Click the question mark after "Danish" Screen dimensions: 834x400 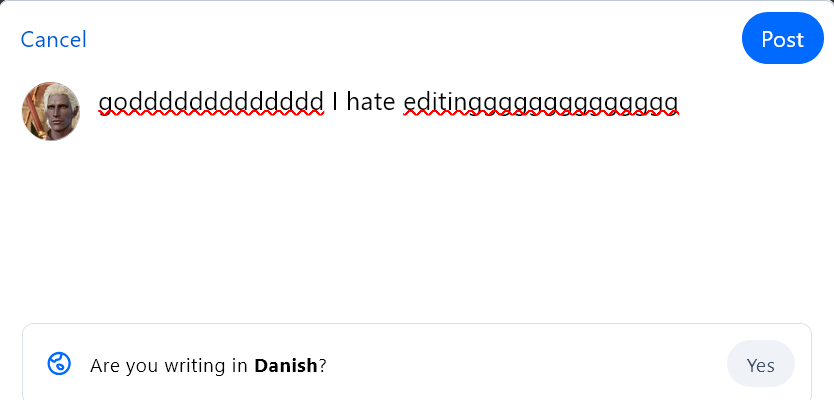(x=323, y=366)
